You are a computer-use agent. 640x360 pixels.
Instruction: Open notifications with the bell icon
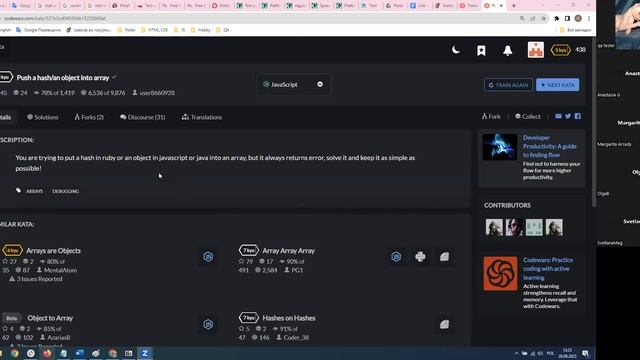coord(507,50)
